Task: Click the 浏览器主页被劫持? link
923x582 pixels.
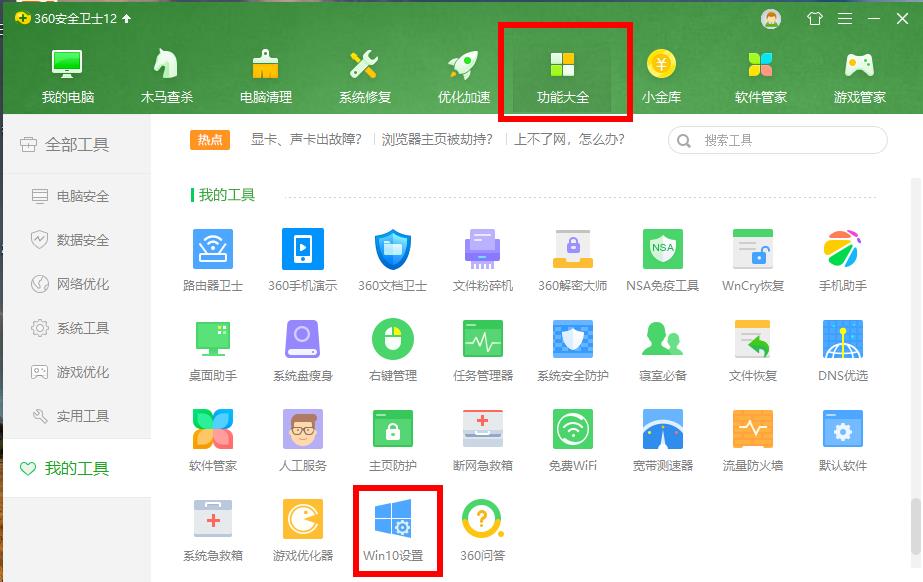Action: click(437, 139)
